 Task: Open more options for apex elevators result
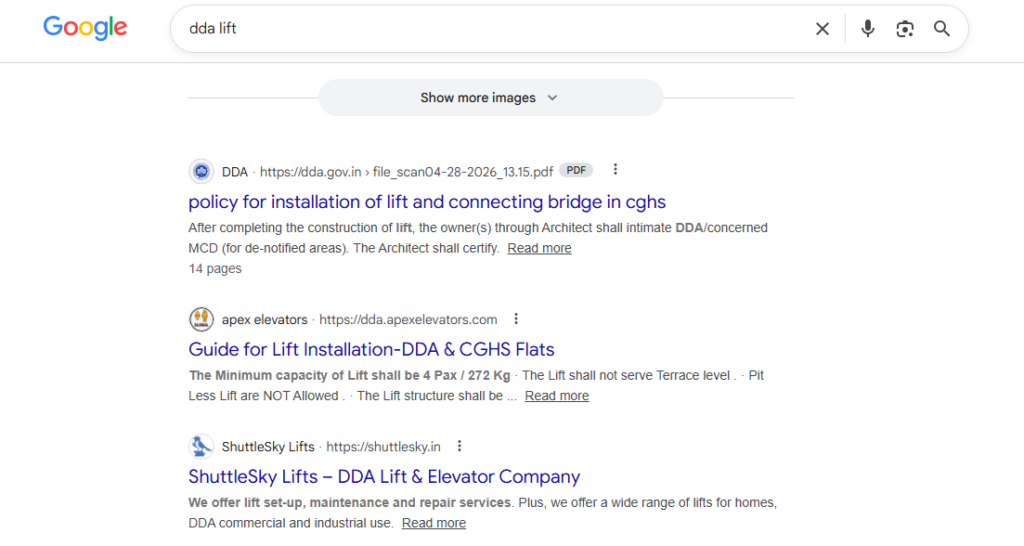click(516, 319)
